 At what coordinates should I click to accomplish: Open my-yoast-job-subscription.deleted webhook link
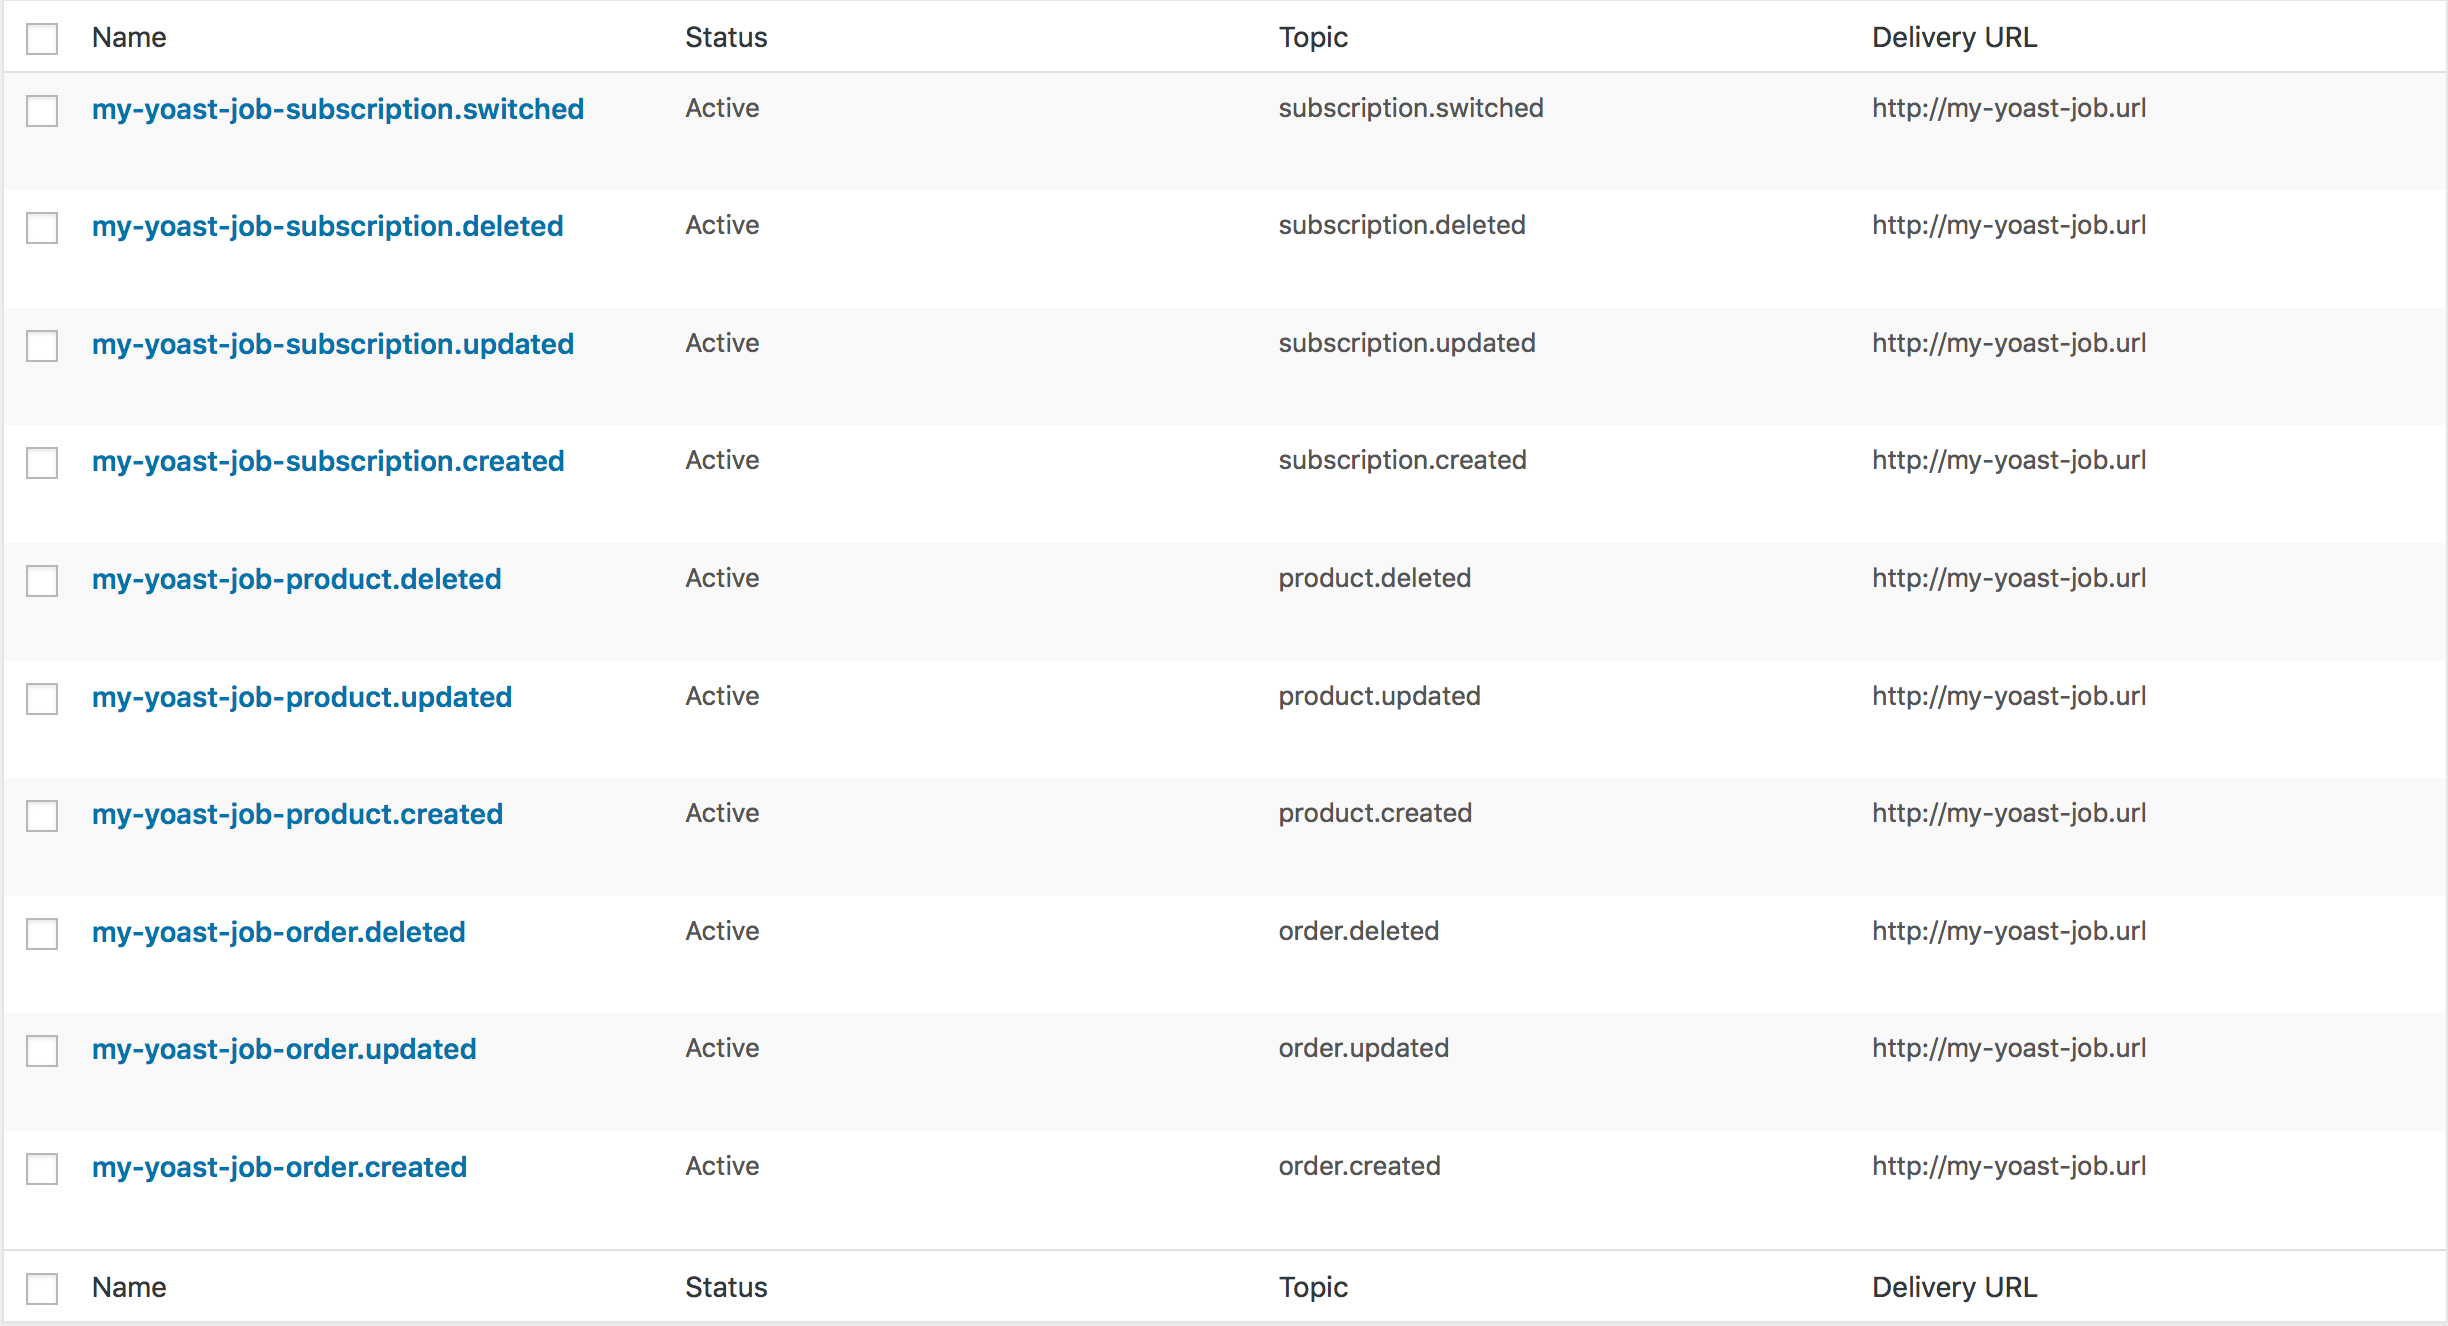click(x=327, y=226)
